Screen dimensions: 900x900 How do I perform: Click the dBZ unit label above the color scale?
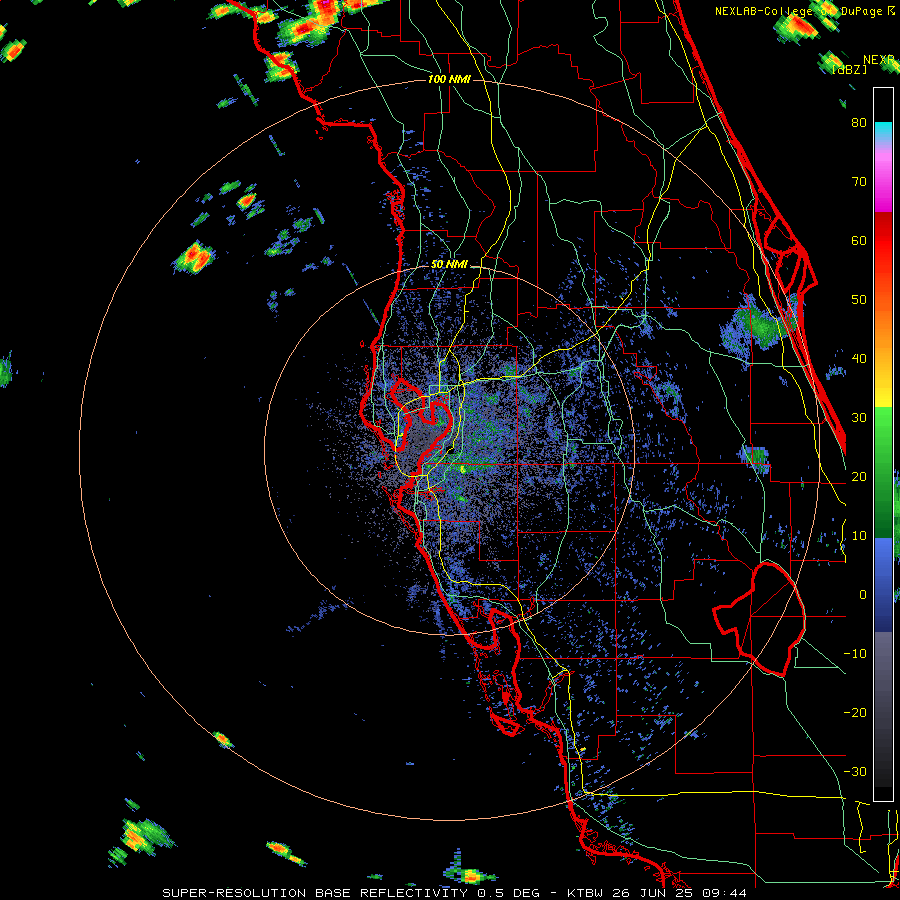point(849,70)
